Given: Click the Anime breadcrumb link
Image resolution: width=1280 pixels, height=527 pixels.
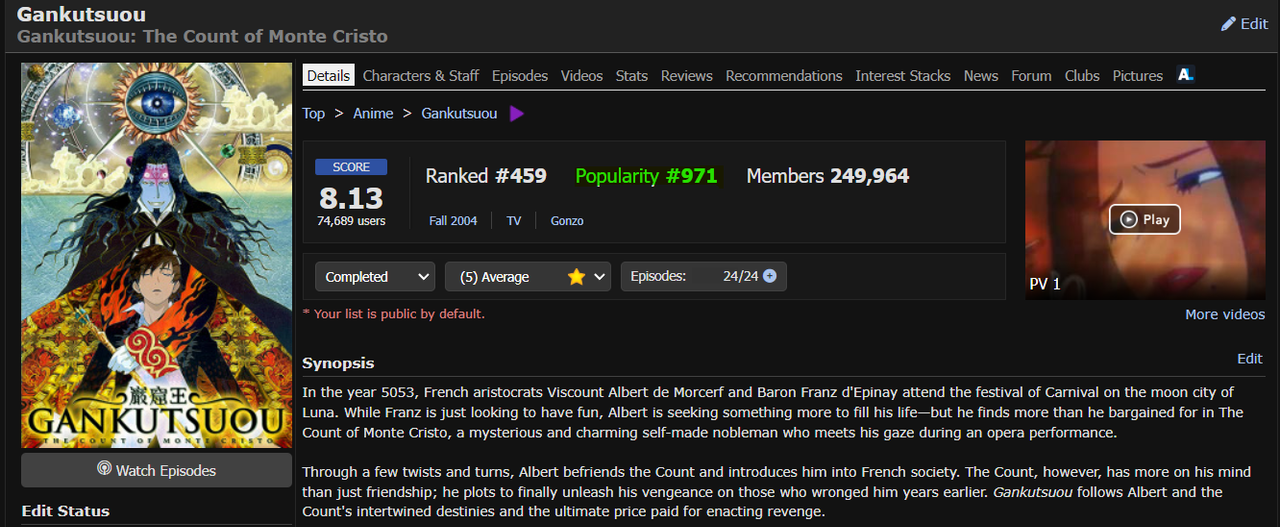Looking at the screenshot, I should click(373, 114).
